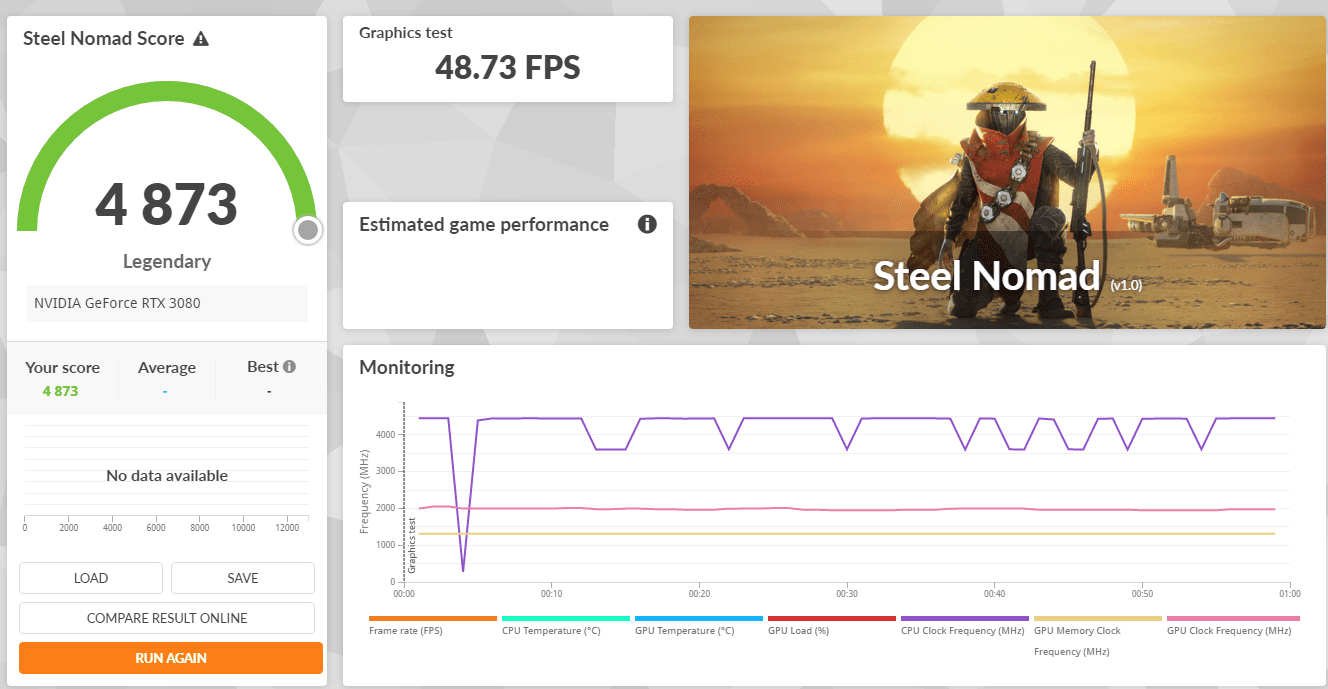Screen dimensions: 1328x689
Task: Click the orange RUN AGAIN button
Action: click(x=171, y=658)
